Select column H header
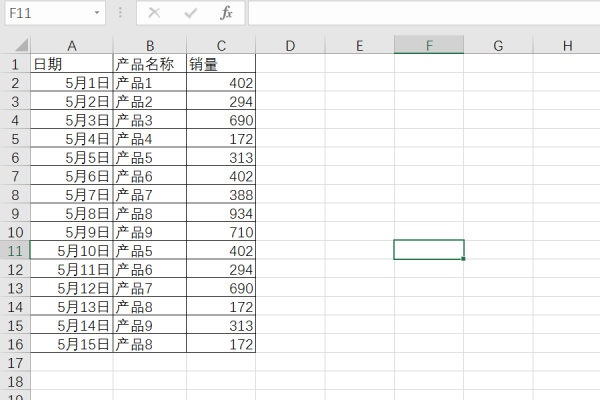Screen dimensions: 600x400 (x=567, y=46)
